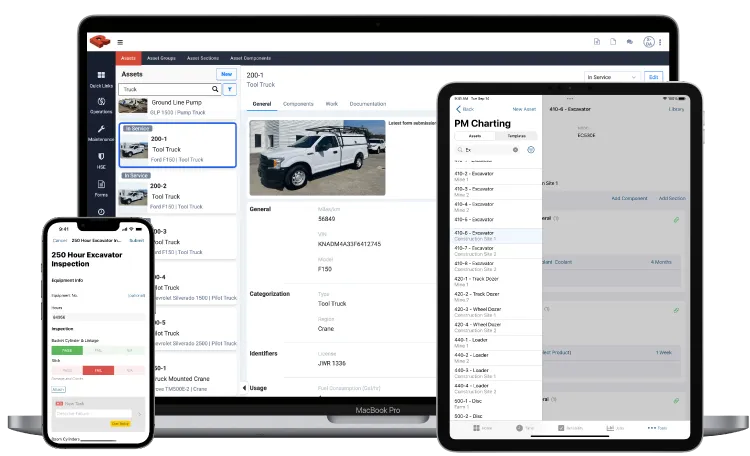Open the Documentation tab of asset 200-1
The image size is (750, 456).
click(368, 104)
